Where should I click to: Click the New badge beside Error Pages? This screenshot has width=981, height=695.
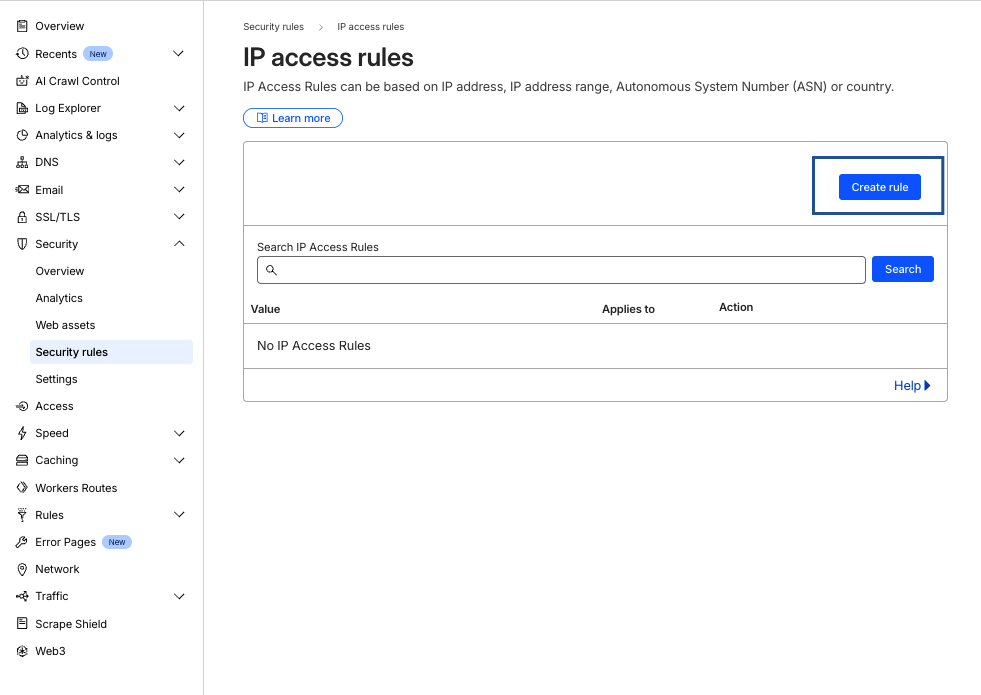116,542
